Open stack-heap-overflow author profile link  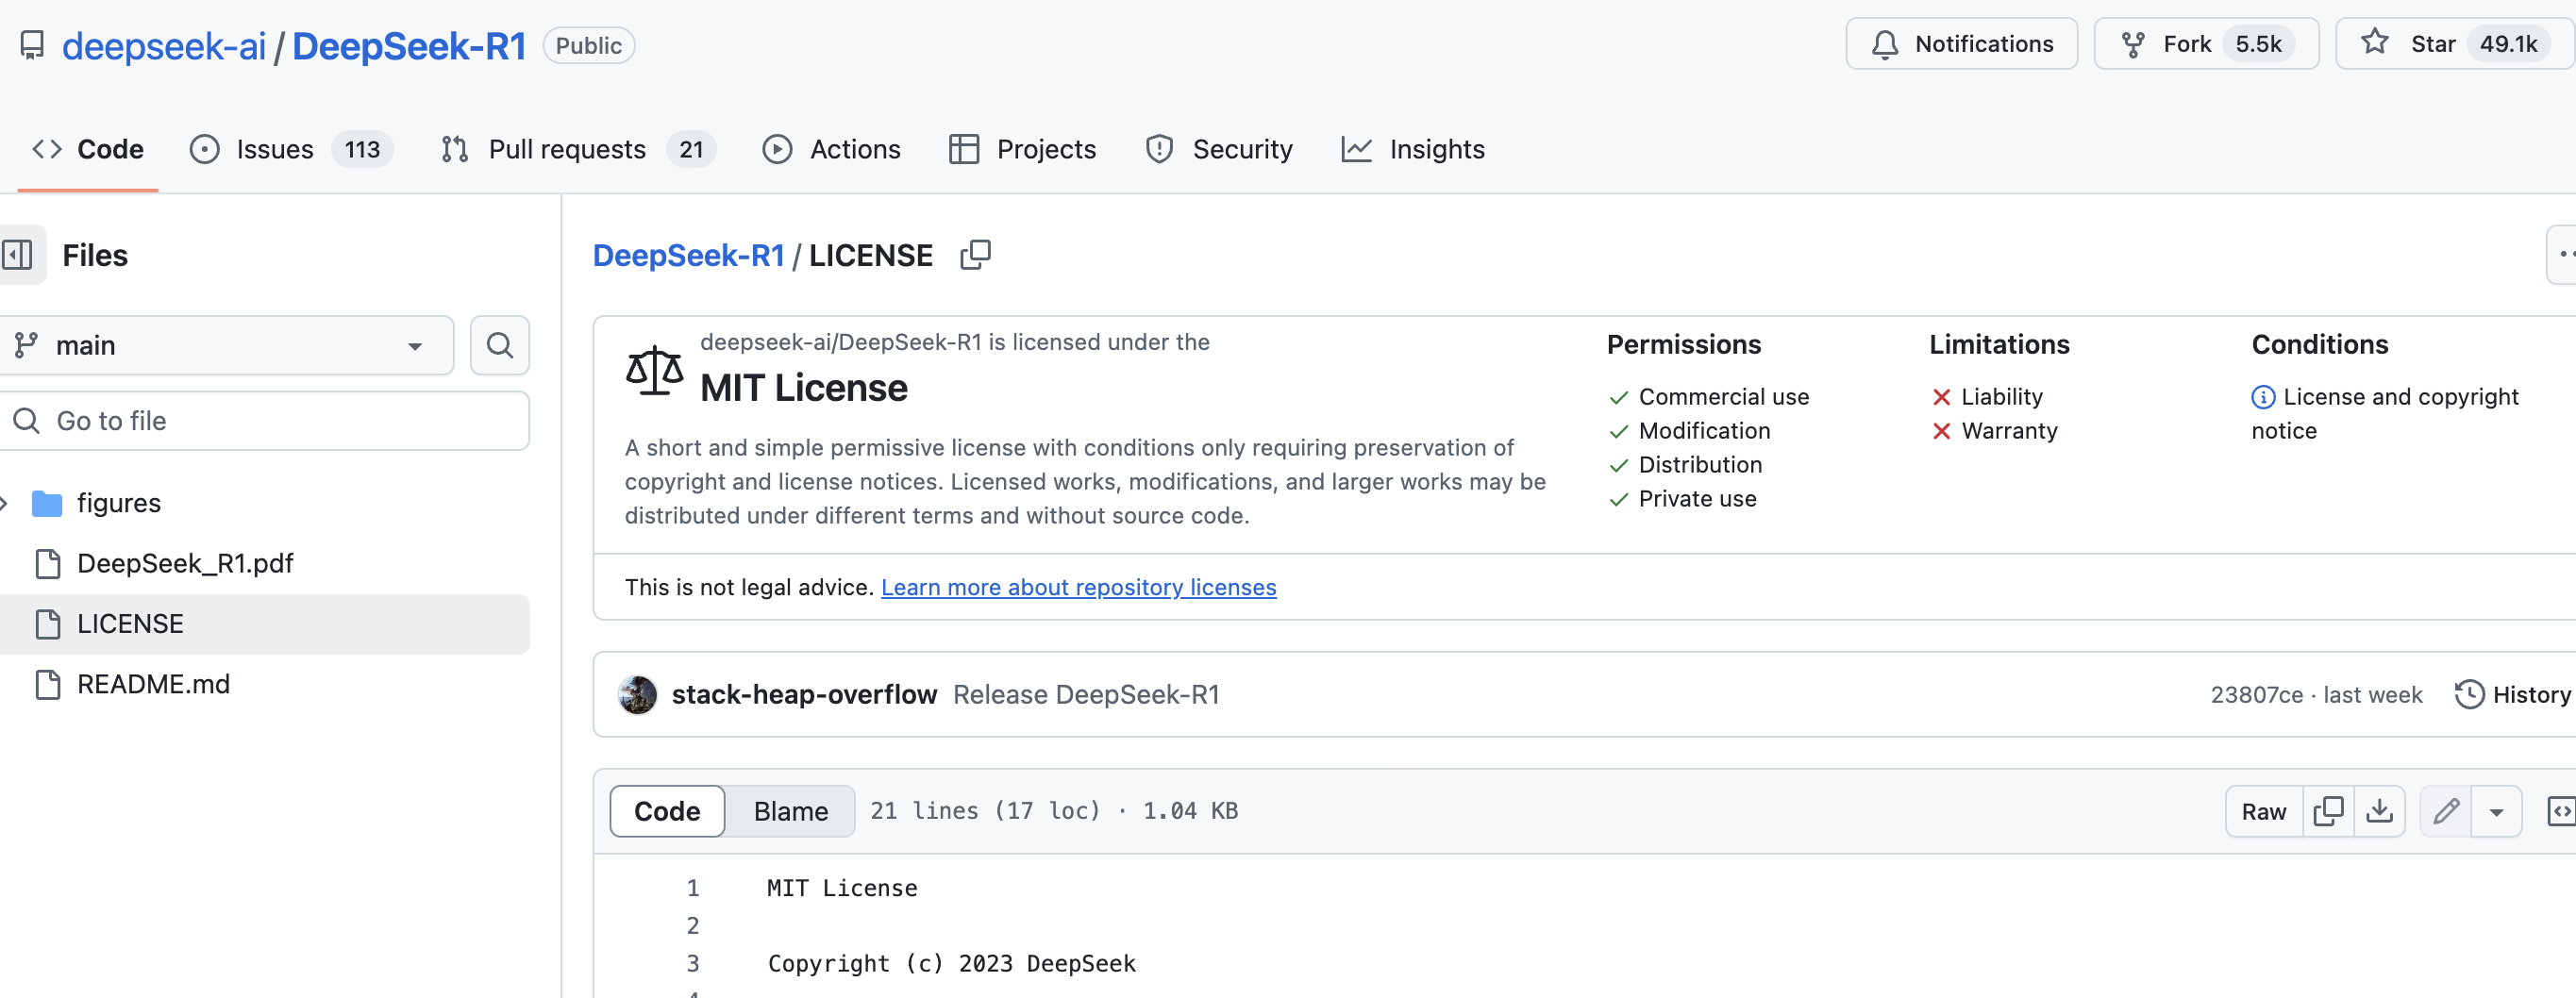tap(804, 695)
